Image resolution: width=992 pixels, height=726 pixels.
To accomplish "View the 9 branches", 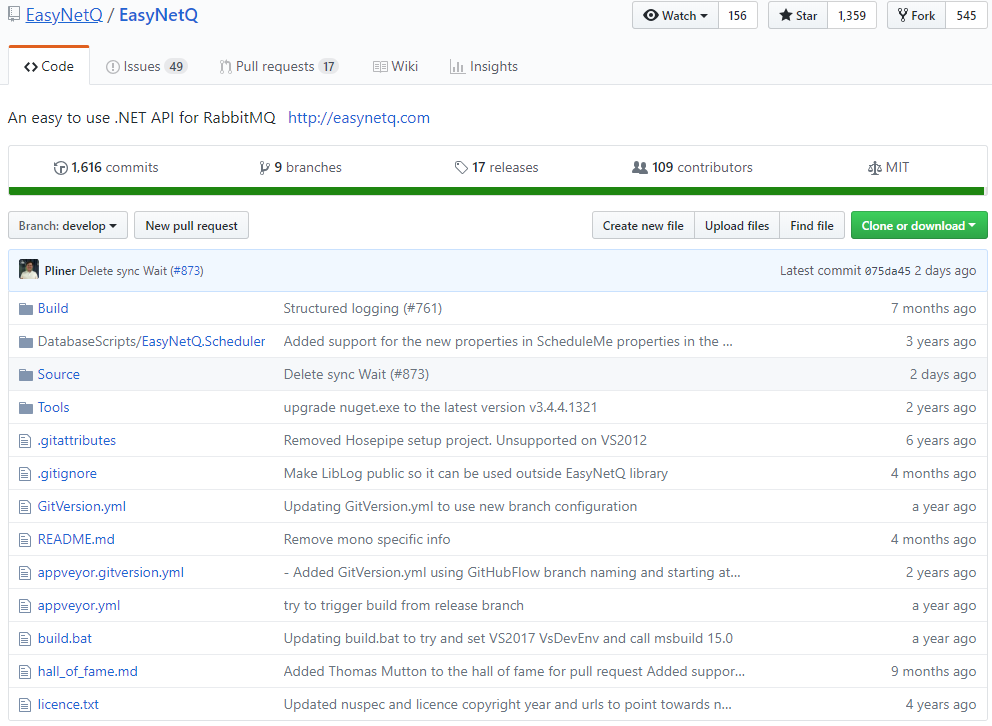I will click(301, 168).
